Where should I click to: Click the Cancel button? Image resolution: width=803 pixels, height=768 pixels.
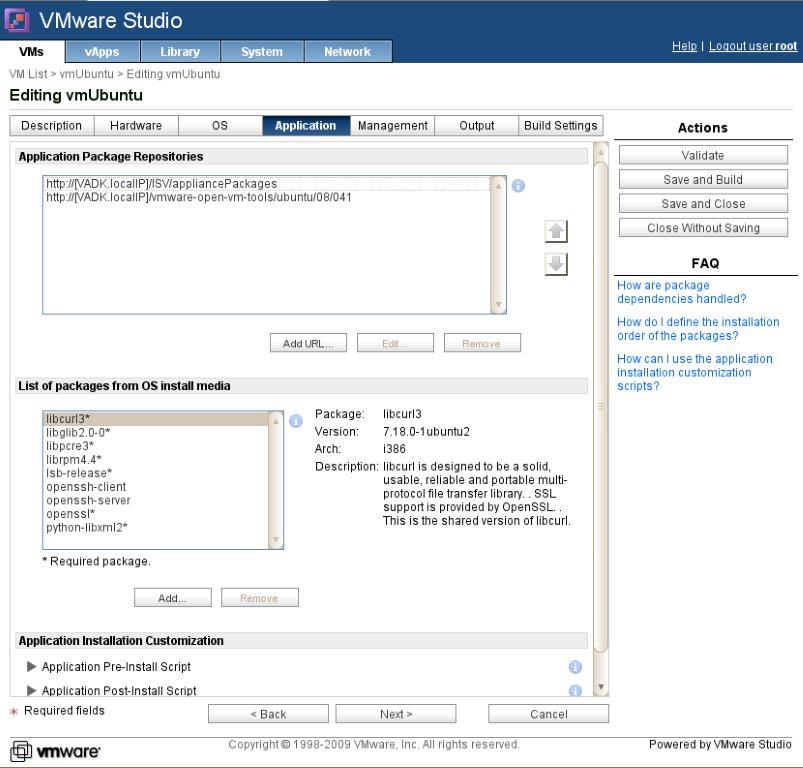548,714
